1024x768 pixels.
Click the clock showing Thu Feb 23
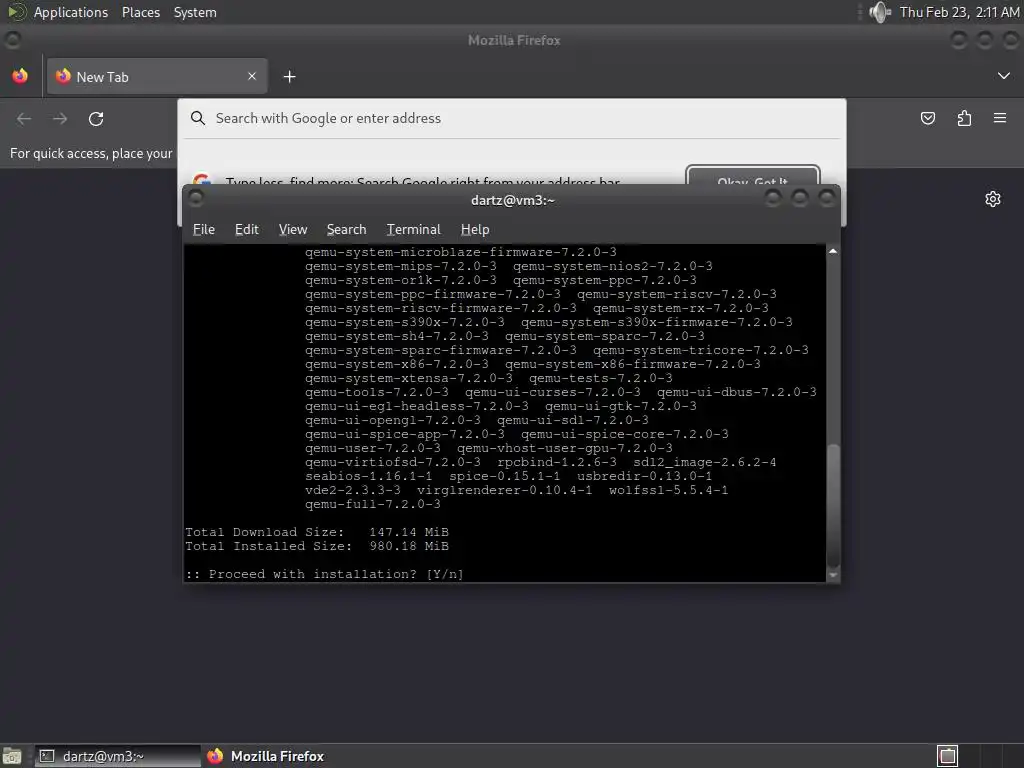point(959,12)
